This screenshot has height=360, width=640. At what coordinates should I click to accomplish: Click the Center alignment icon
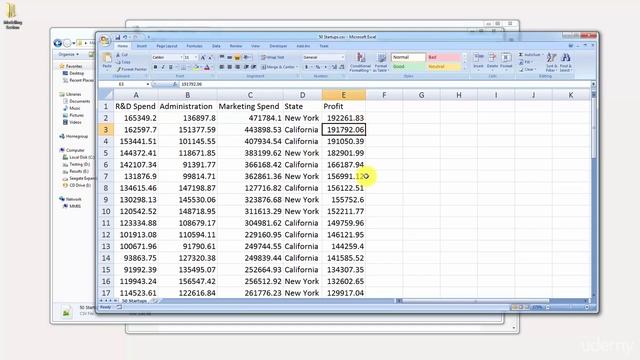[x=229, y=67]
